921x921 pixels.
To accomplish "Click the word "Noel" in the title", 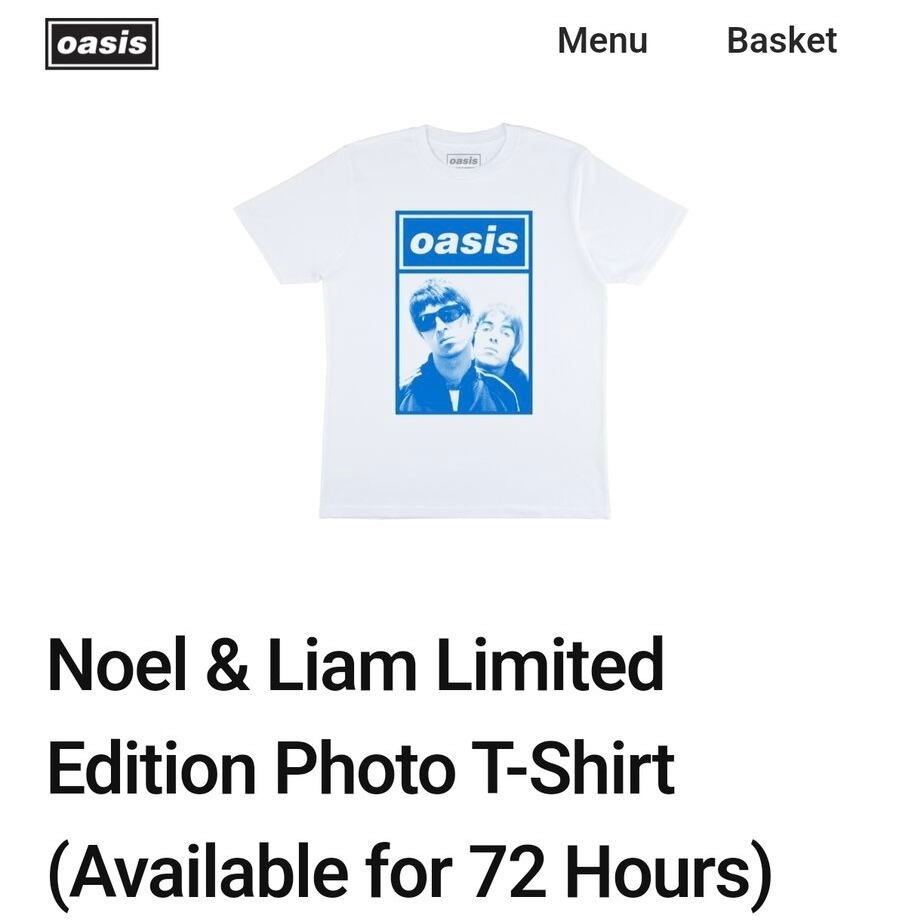I will coord(116,665).
